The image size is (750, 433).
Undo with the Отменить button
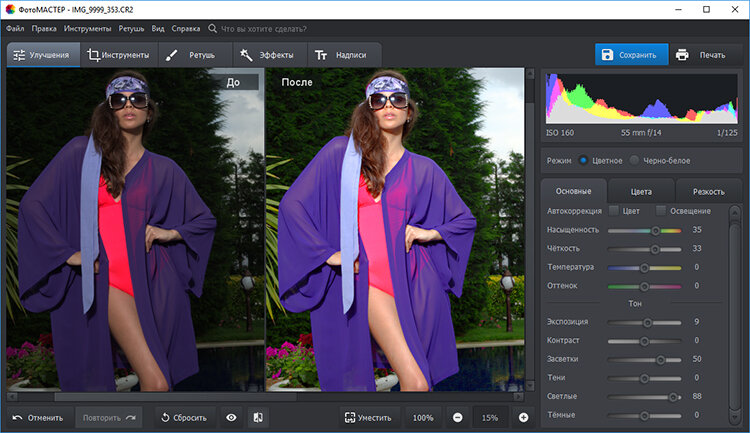(37, 417)
